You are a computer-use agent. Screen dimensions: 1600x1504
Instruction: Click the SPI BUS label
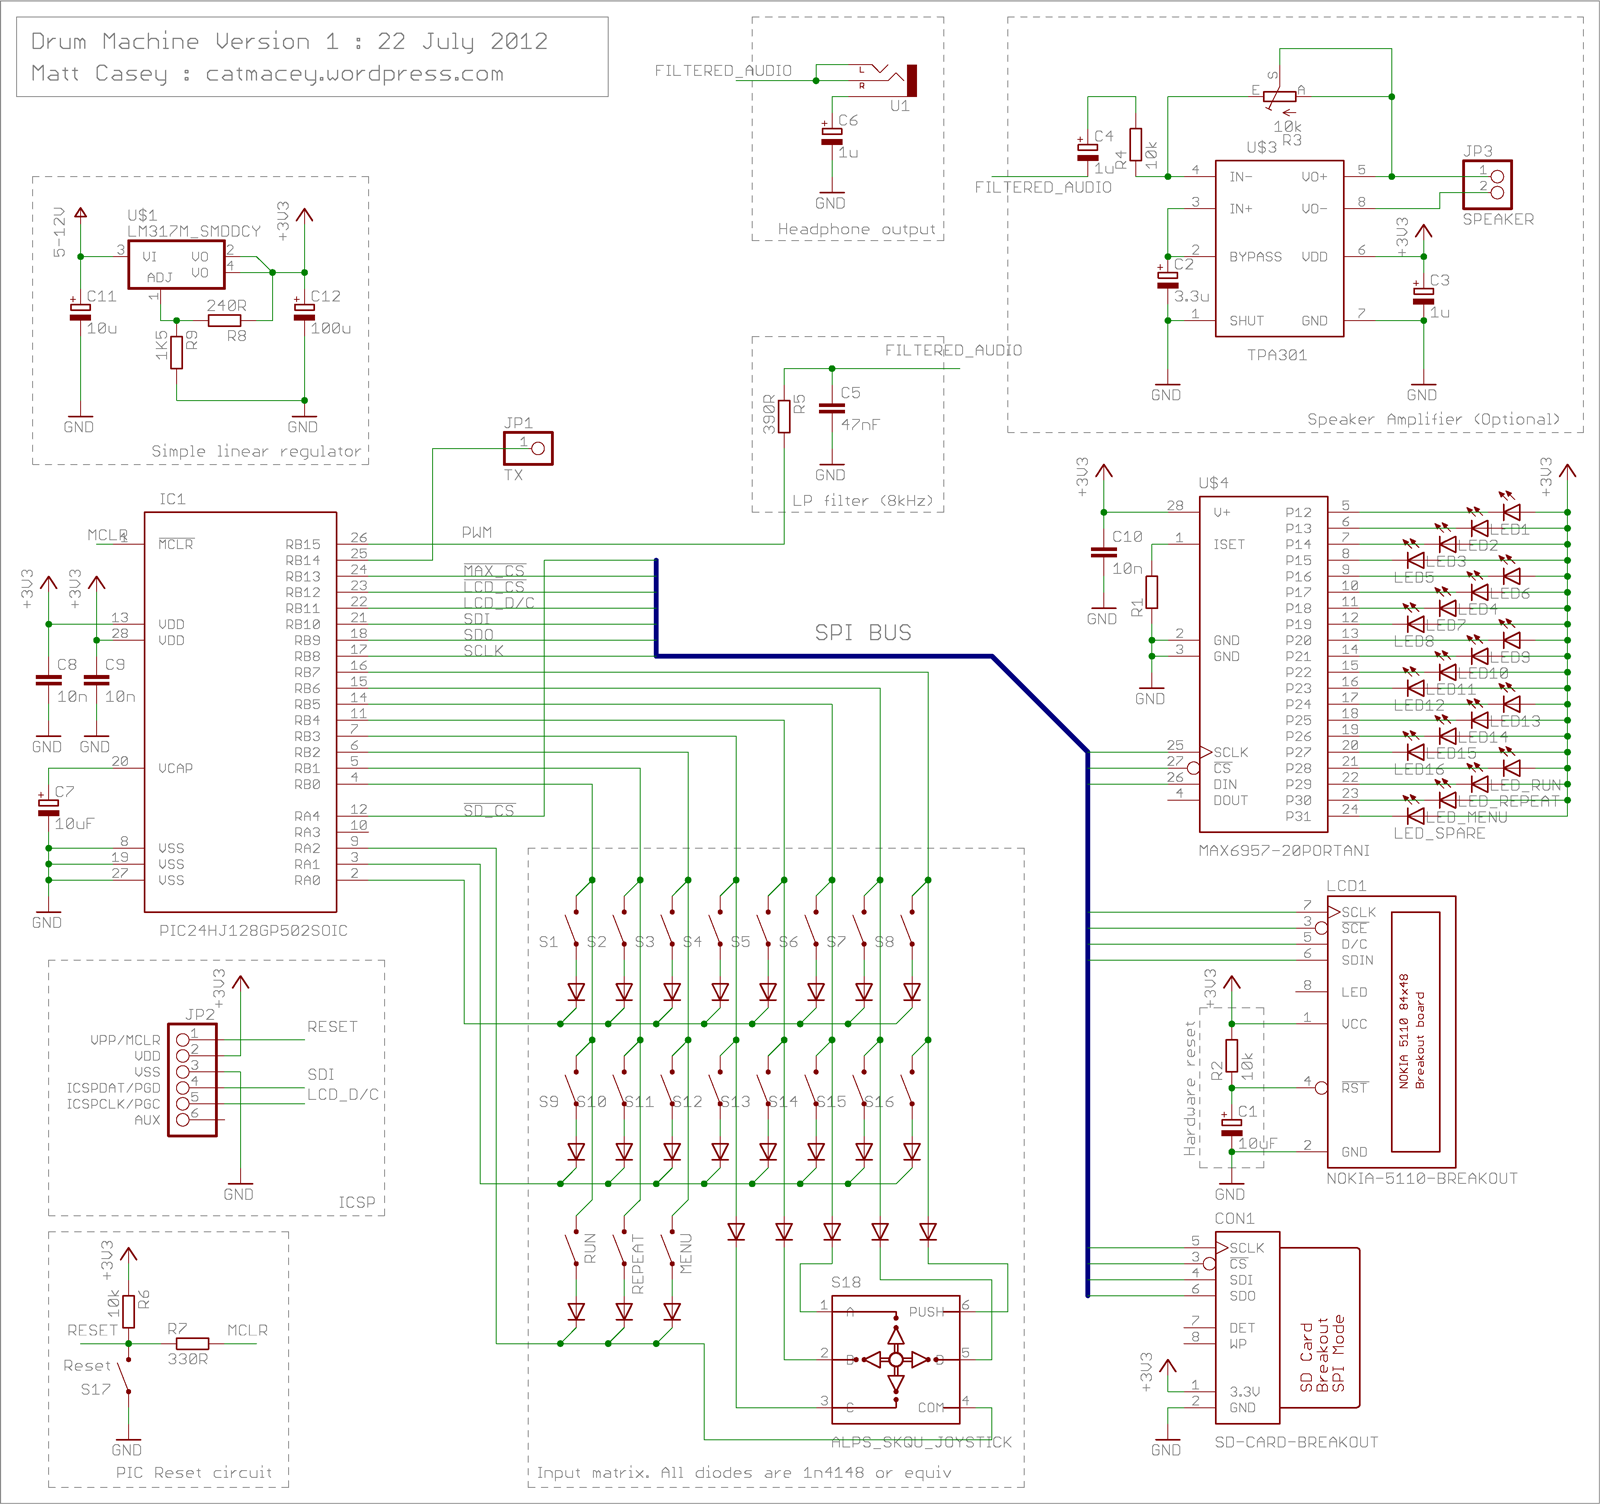click(x=863, y=632)
